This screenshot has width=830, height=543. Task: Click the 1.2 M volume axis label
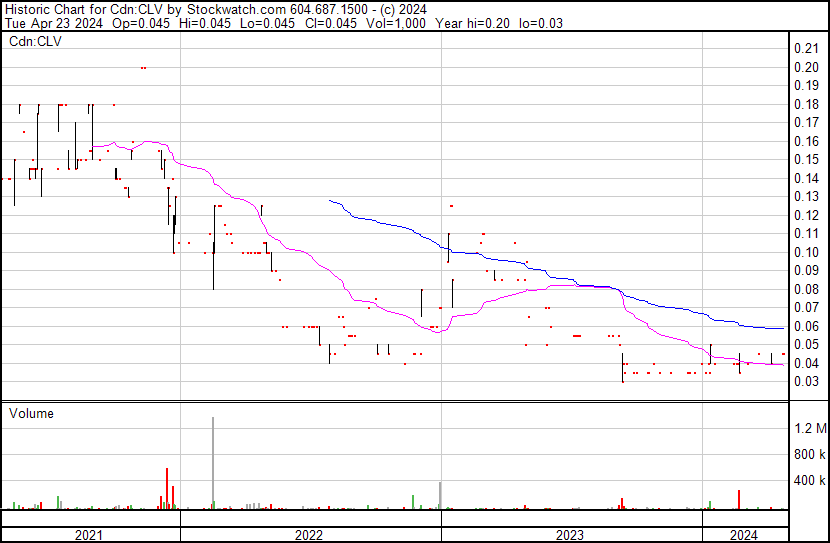click(x=810, y=429)
